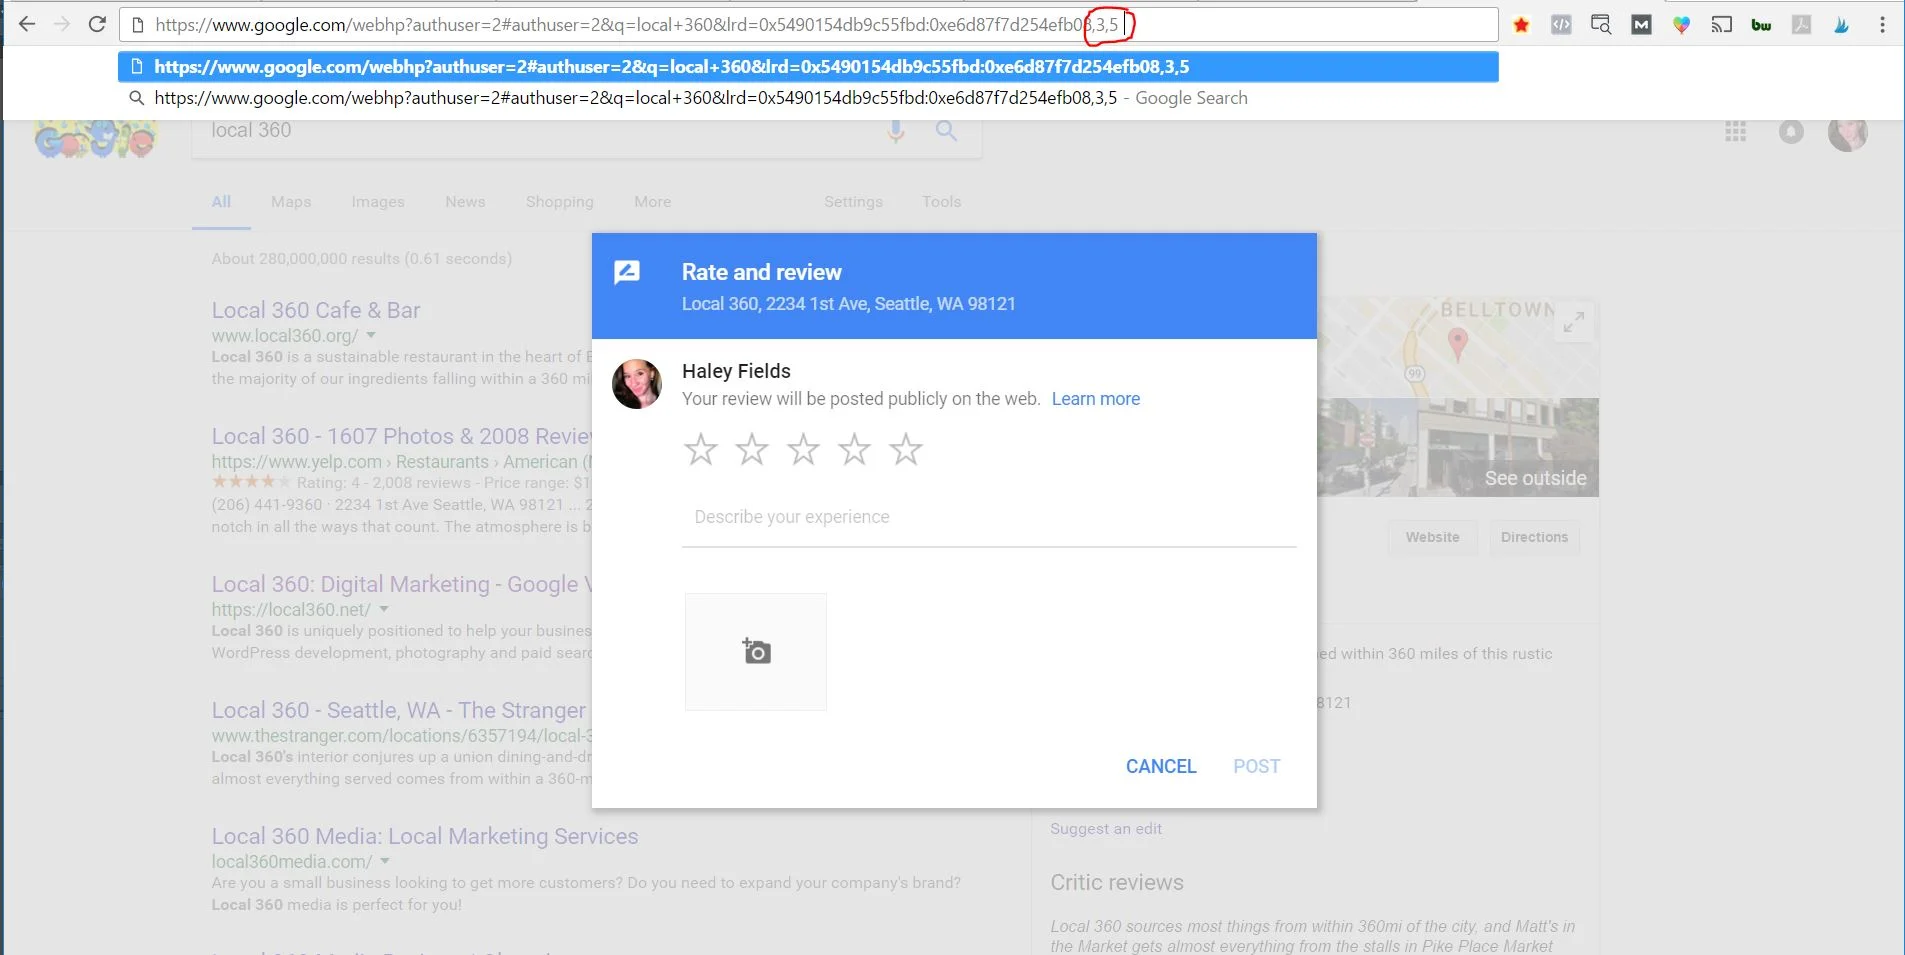The height and width of the screenshot is (955, 1905).
Task: Choose the Google Search suggestion row
Action: [808, 98]
